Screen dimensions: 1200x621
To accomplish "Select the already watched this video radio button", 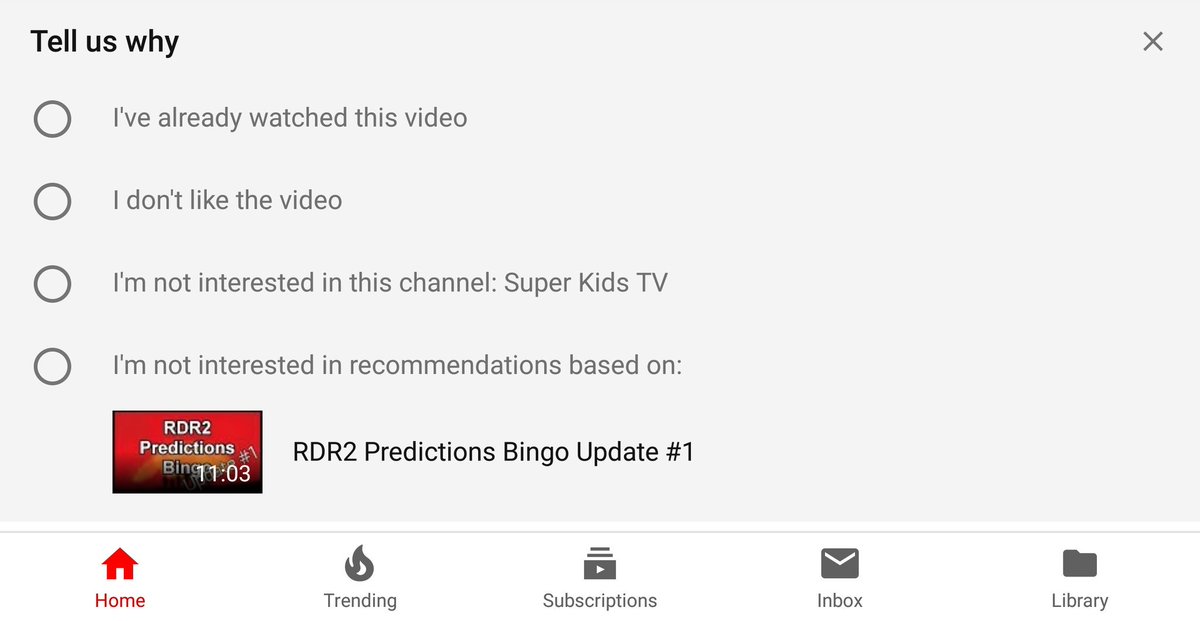I will (52, 118).
